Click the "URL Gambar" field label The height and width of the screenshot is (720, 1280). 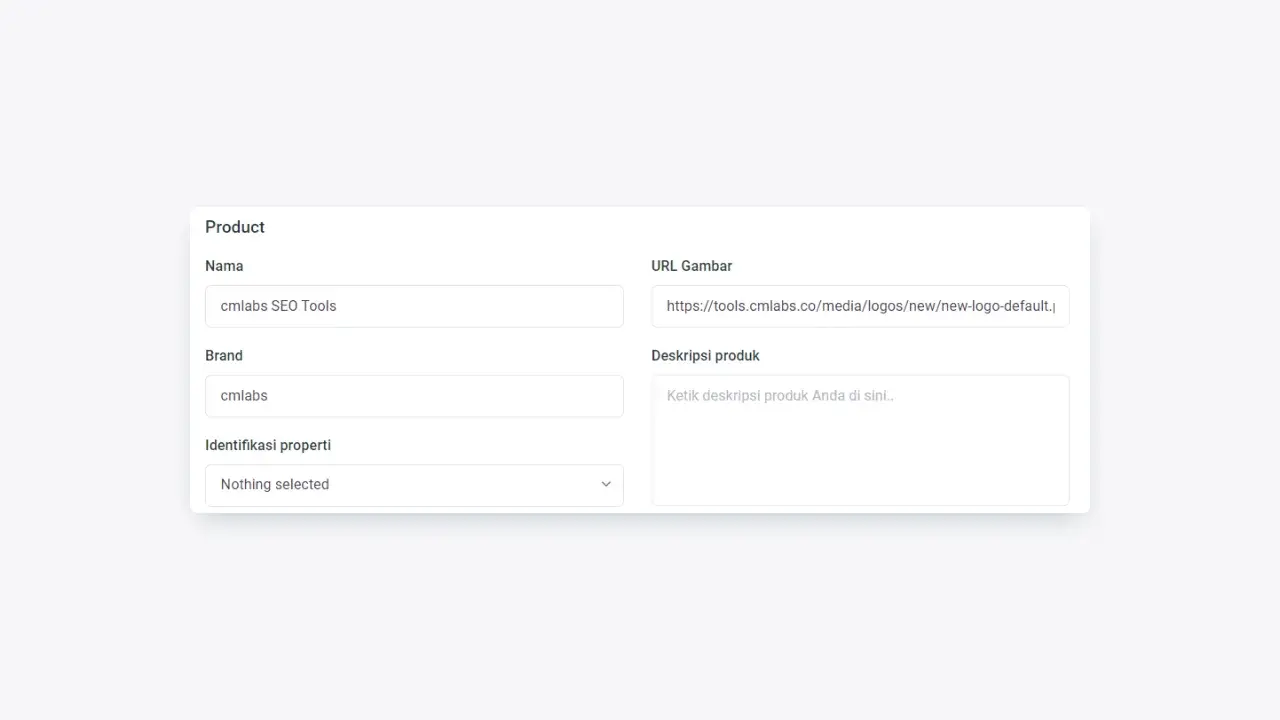[x=692, y=266]
